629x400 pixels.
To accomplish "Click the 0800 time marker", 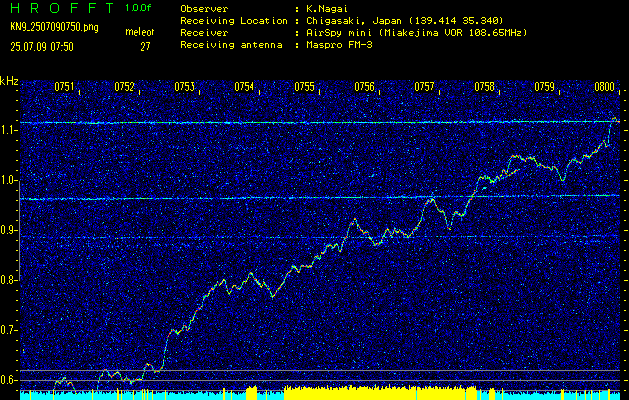I will [x=605, y=87].
